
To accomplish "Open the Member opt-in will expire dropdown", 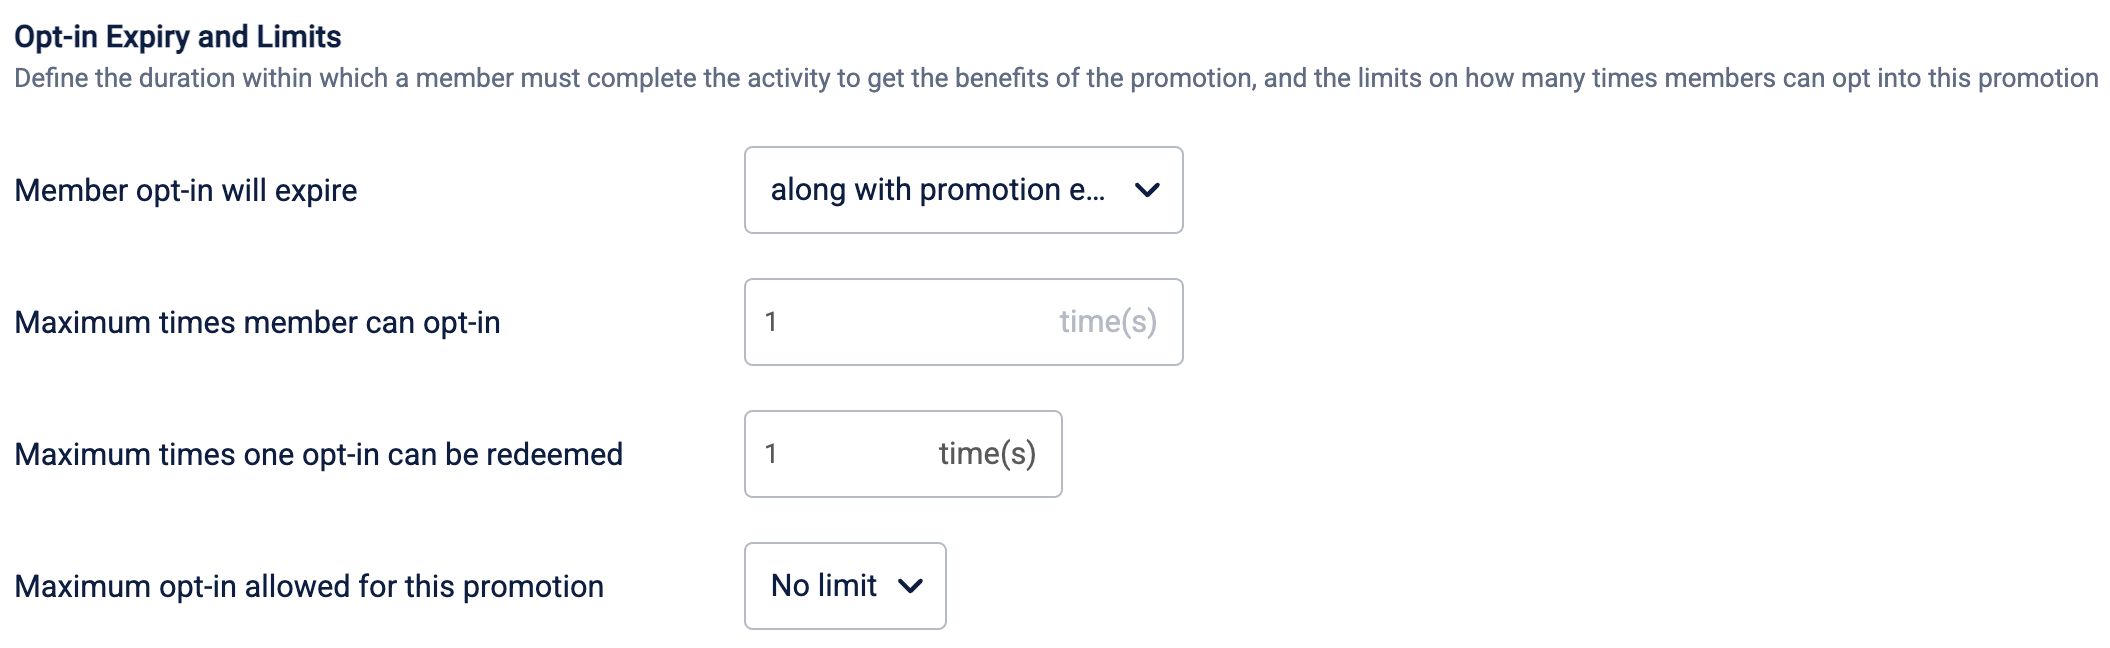I will click(x=962, y=190).
